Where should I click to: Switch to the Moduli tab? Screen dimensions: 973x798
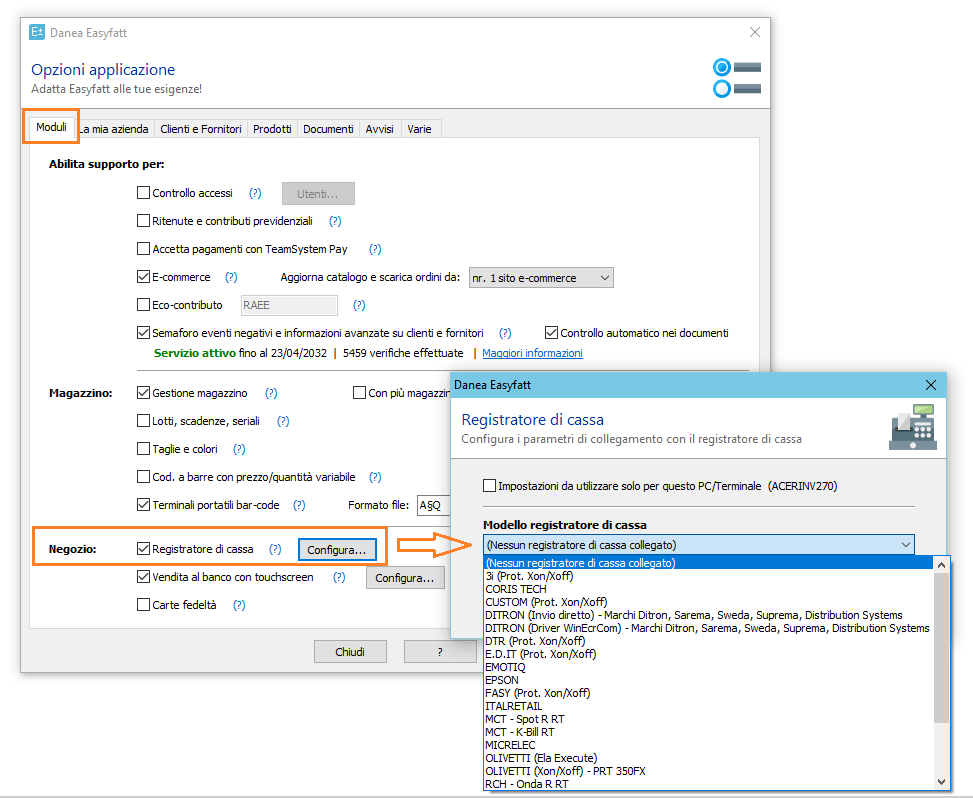pos(51,127)
